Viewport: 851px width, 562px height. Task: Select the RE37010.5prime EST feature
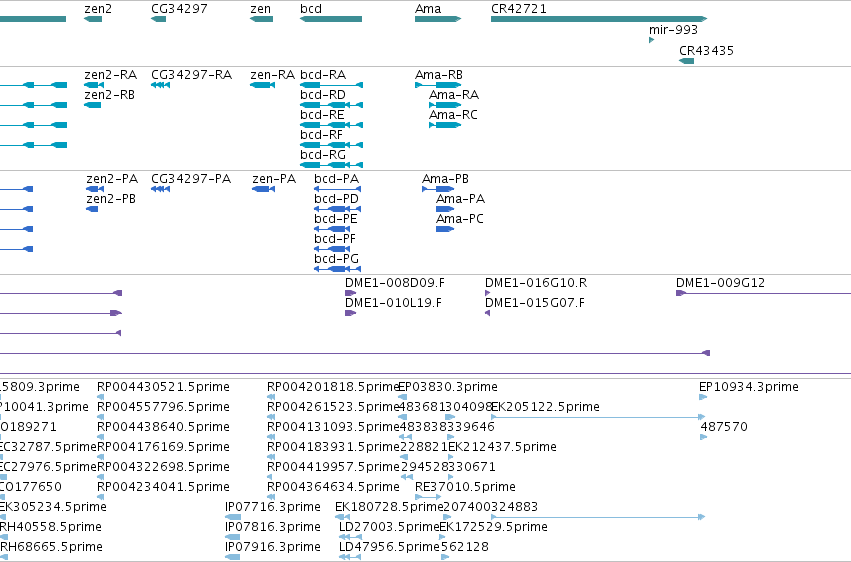tap(428, 497)
